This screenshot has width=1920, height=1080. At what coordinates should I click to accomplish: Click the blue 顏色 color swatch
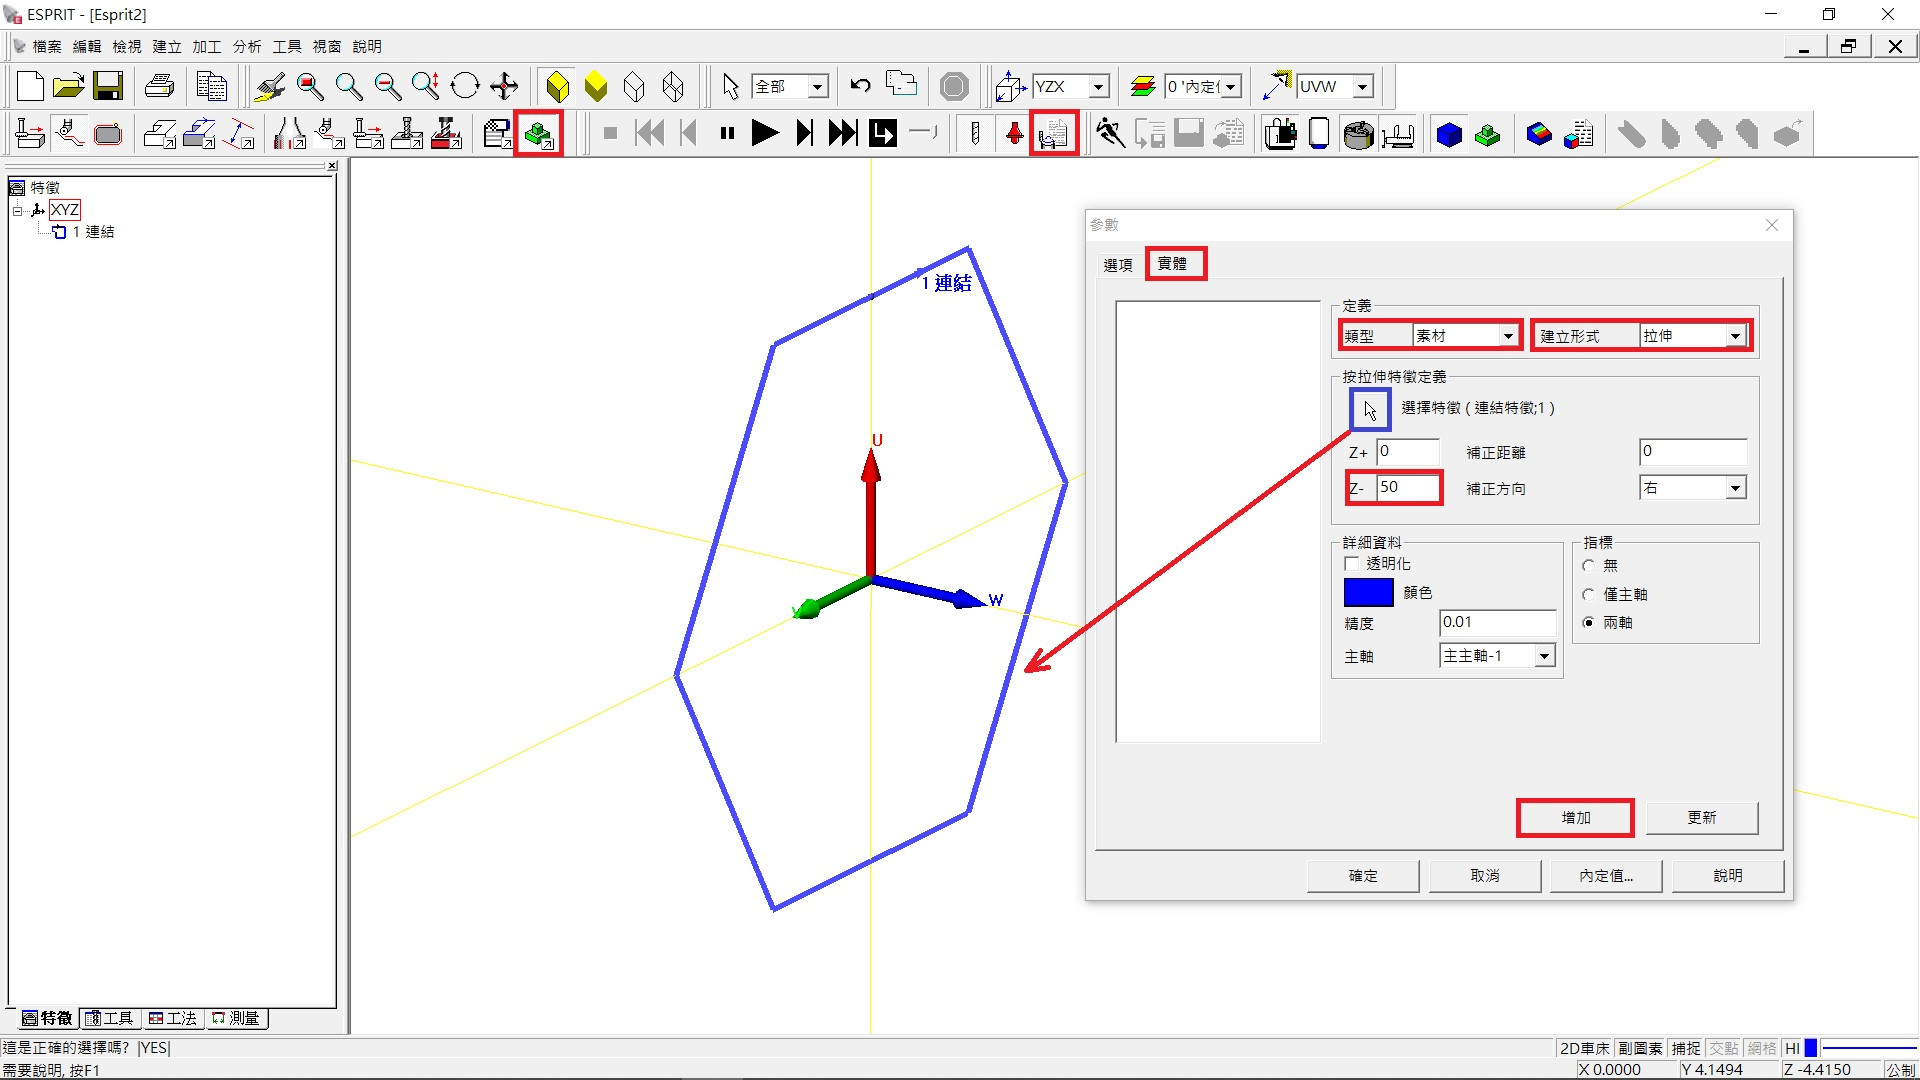click(1368, 593)
